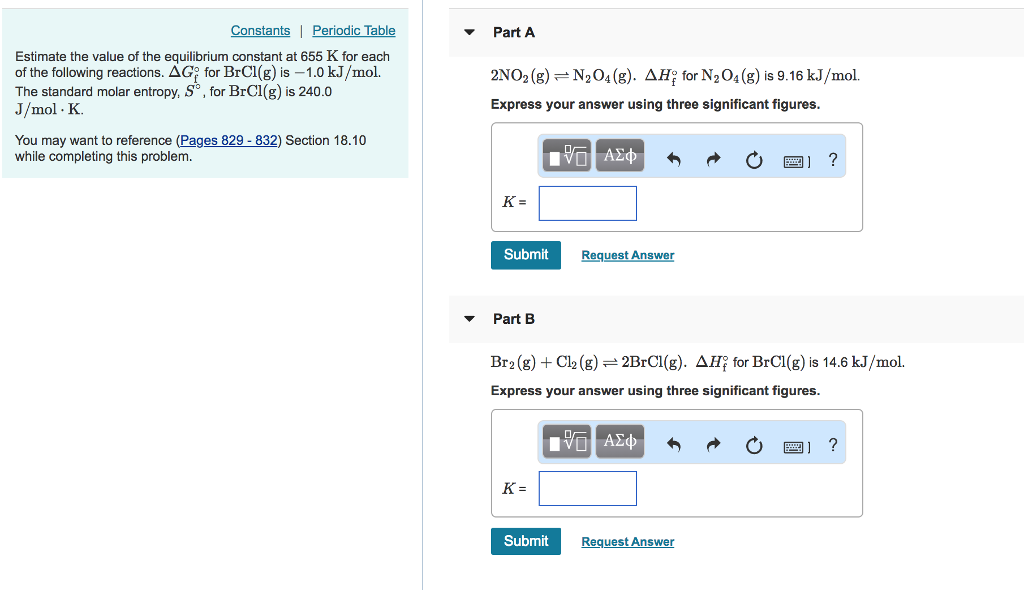Open keyboard shortcuts icon in Part B toolbar

pos(795,446)
